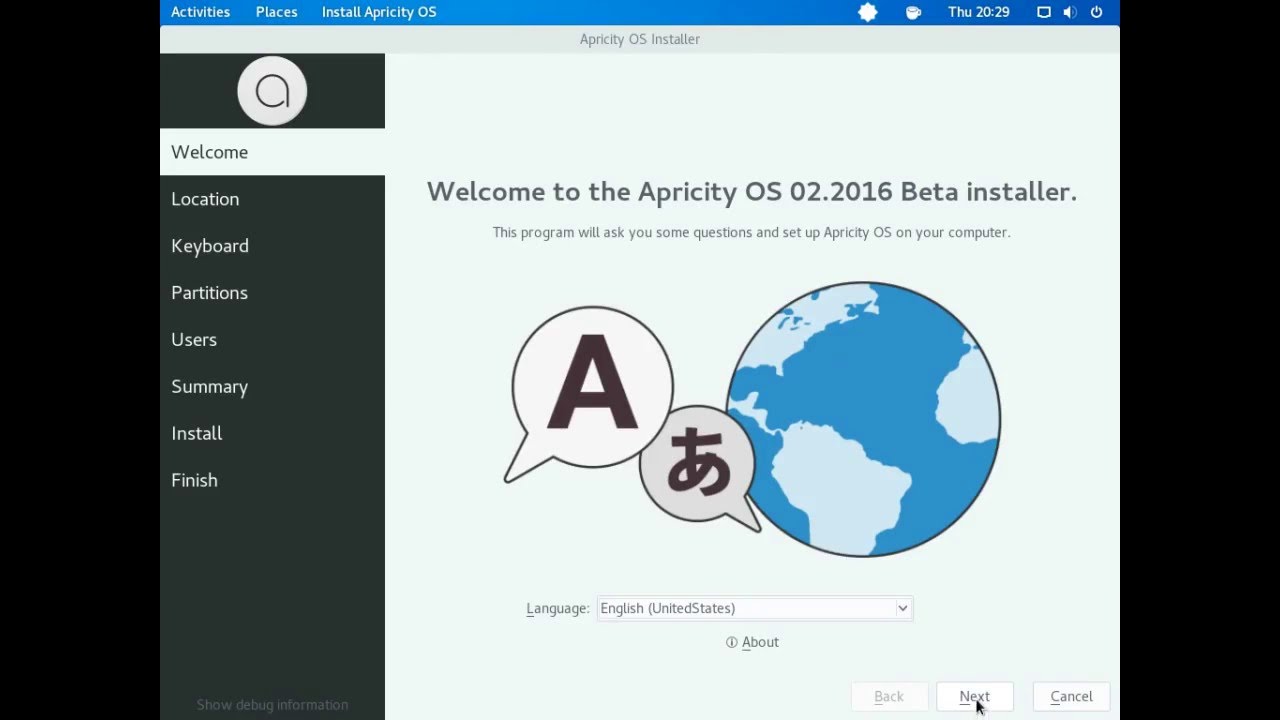This screenshot has width=1280, height=720.
Task: Click the Next button
Action: click(975, 697)
